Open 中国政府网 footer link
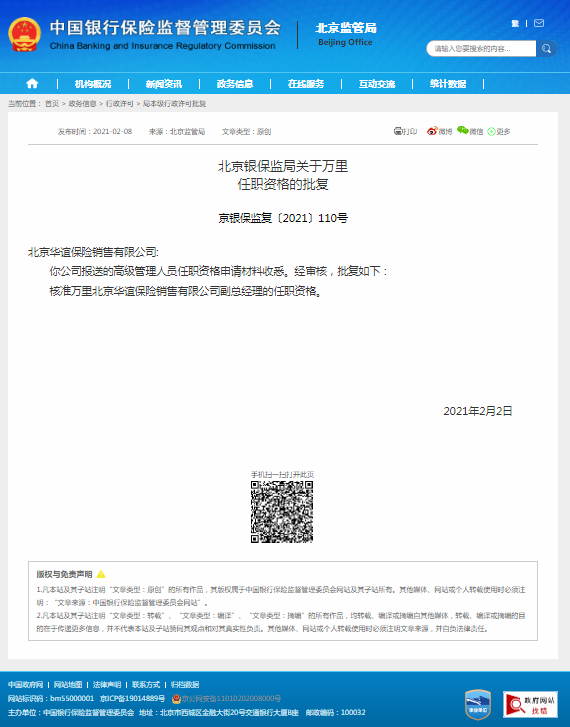The image size is (570, 727). tap(26, 685)
